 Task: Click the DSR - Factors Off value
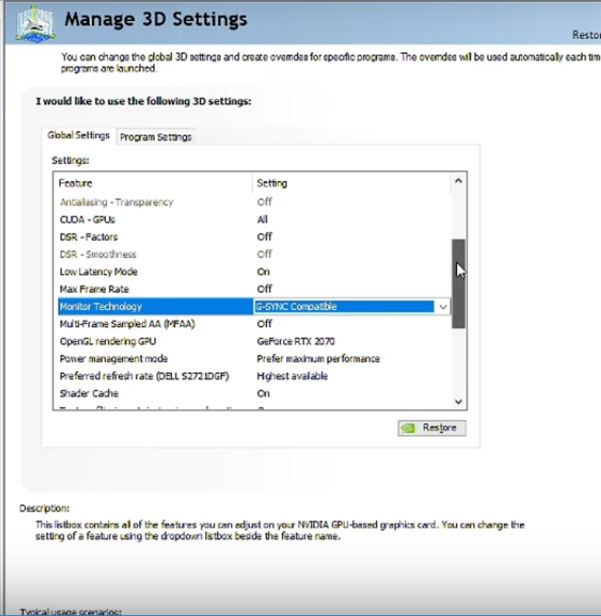264,237
